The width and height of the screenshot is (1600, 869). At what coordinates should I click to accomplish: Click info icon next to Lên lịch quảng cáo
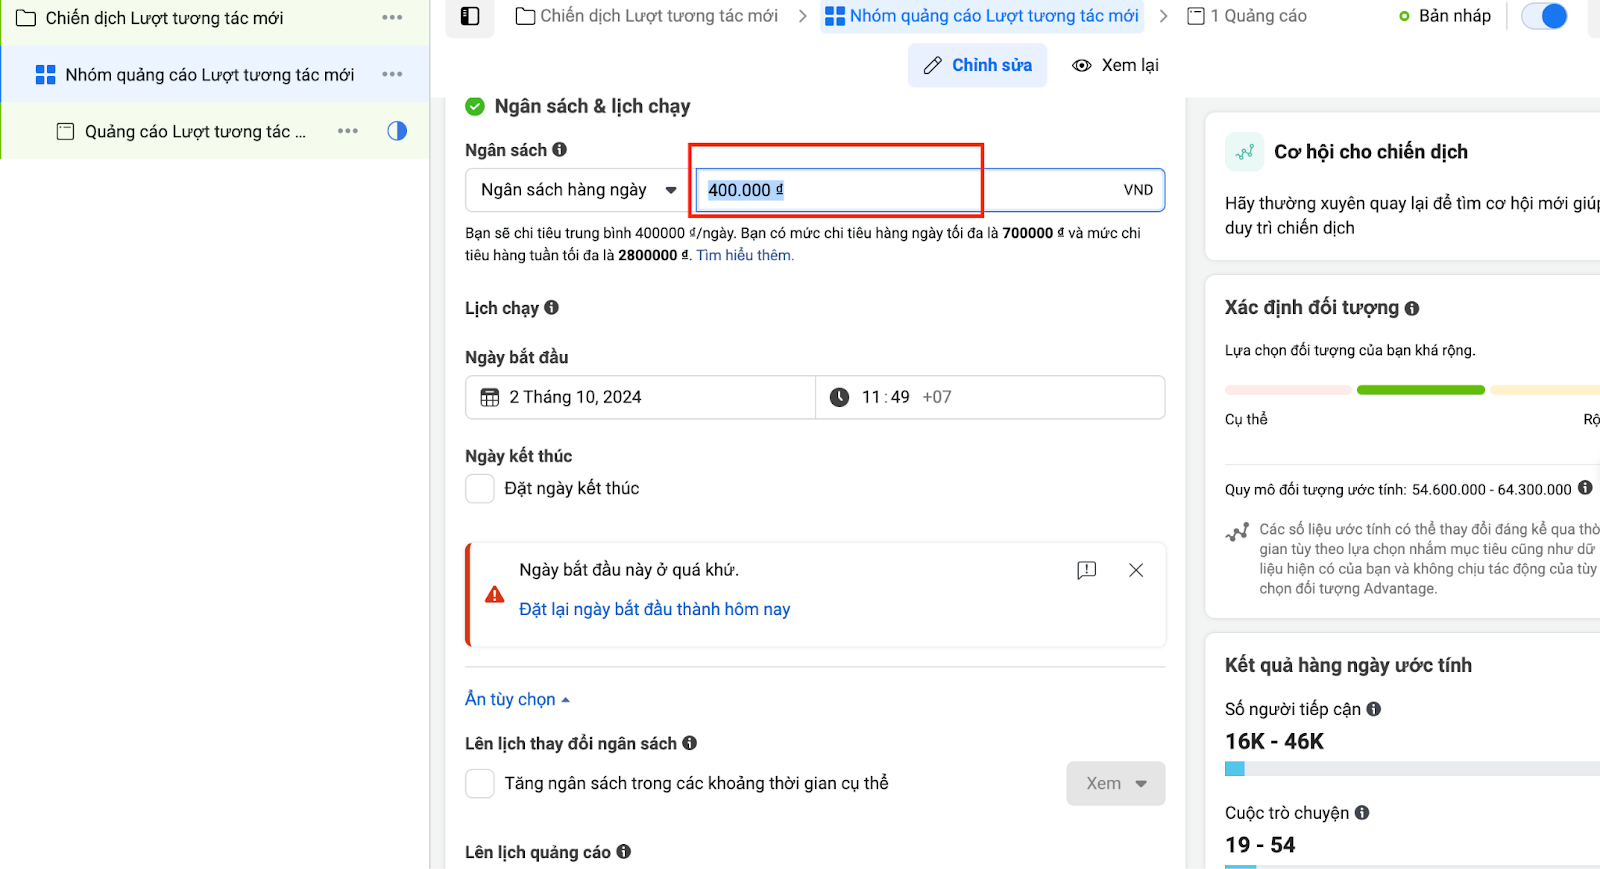point(624,851)
